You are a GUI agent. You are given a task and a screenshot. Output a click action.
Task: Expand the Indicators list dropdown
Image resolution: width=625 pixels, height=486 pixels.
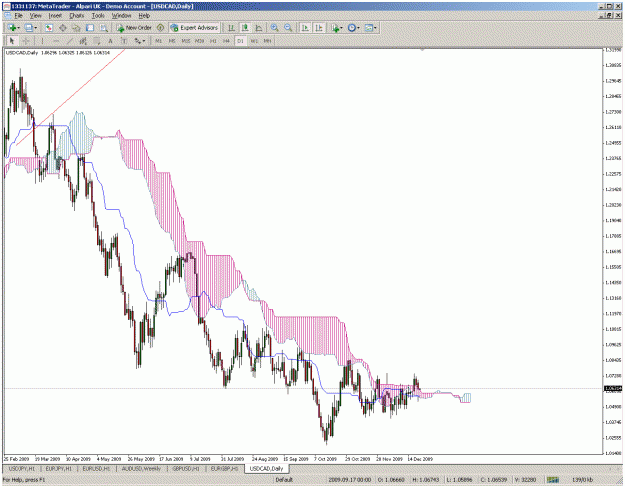click(341, 28)
